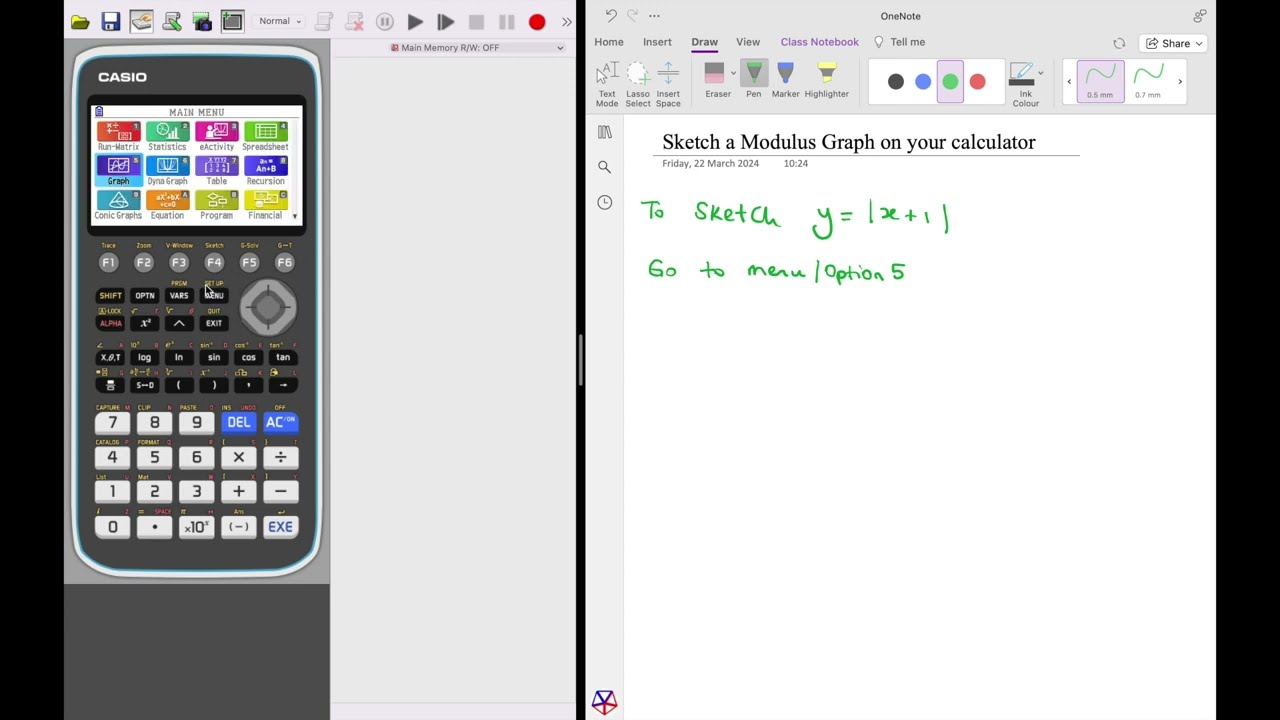Open the Ink Colour picker
Viewport: 1280px width, 720px height.
point(1025,85)
